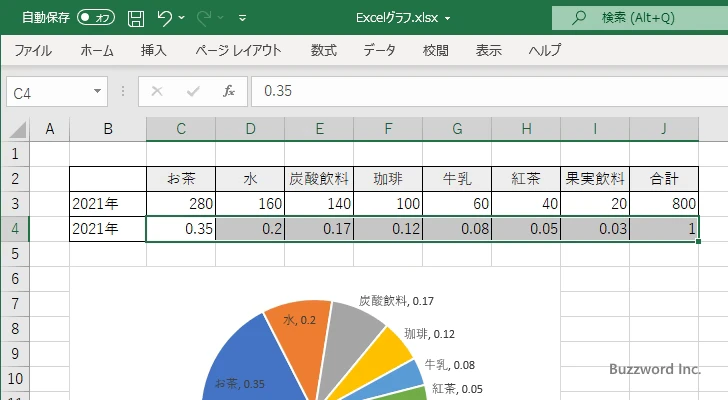Open the ファイル tab

click(32, 50)
